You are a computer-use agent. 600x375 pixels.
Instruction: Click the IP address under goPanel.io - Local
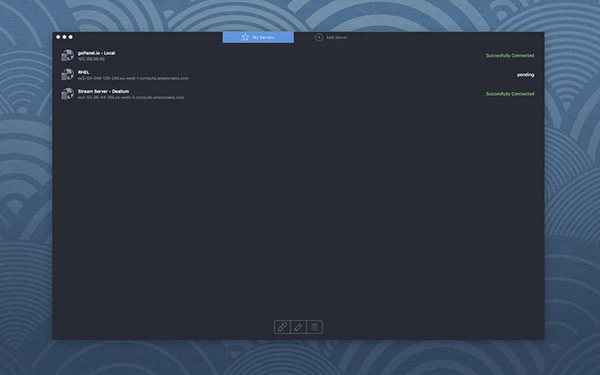[x=91, y=59]
